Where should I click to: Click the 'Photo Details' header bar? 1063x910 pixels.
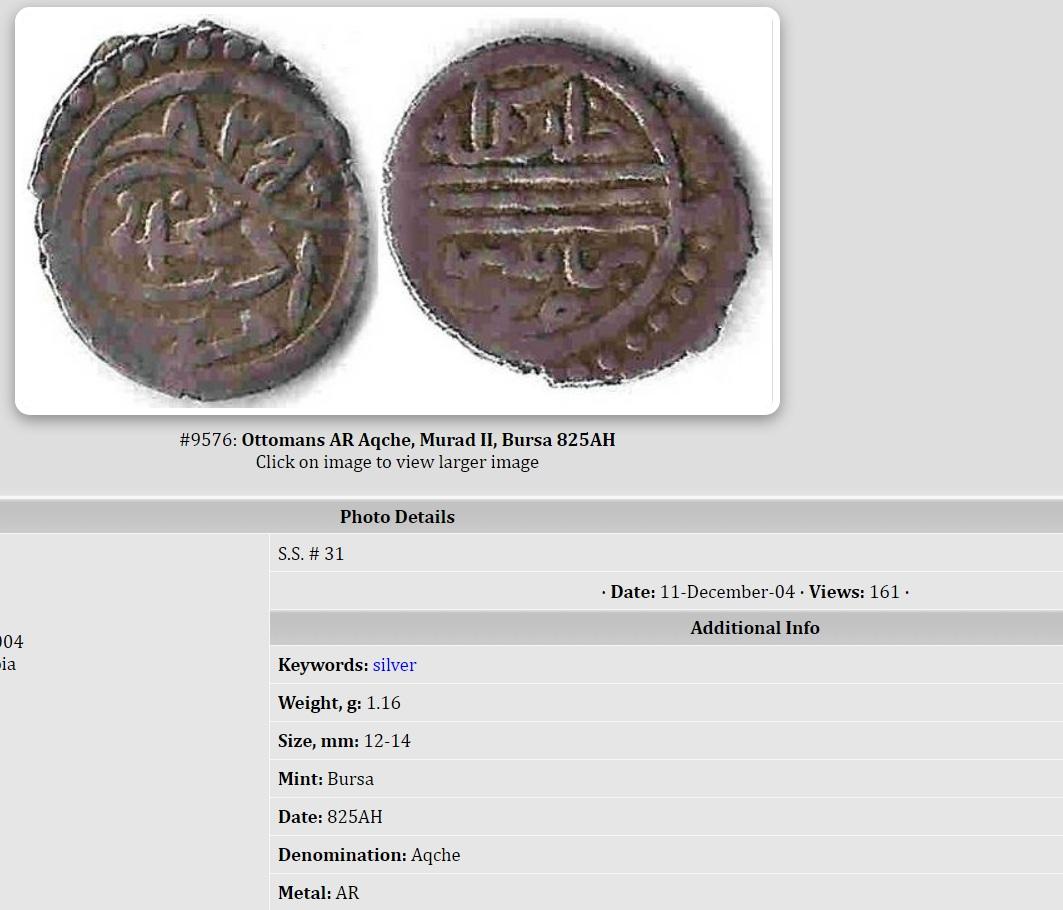coord(532,517)
